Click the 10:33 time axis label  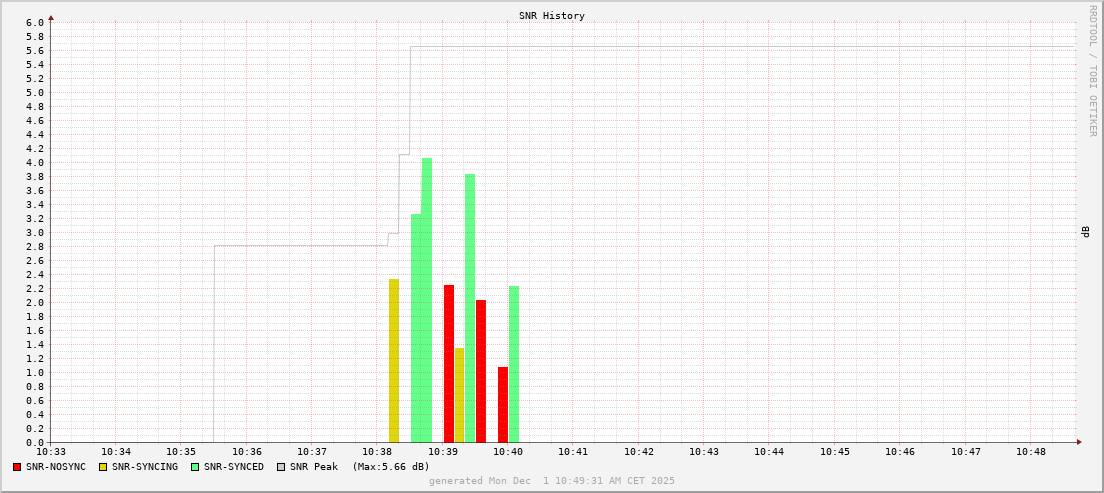51,452
